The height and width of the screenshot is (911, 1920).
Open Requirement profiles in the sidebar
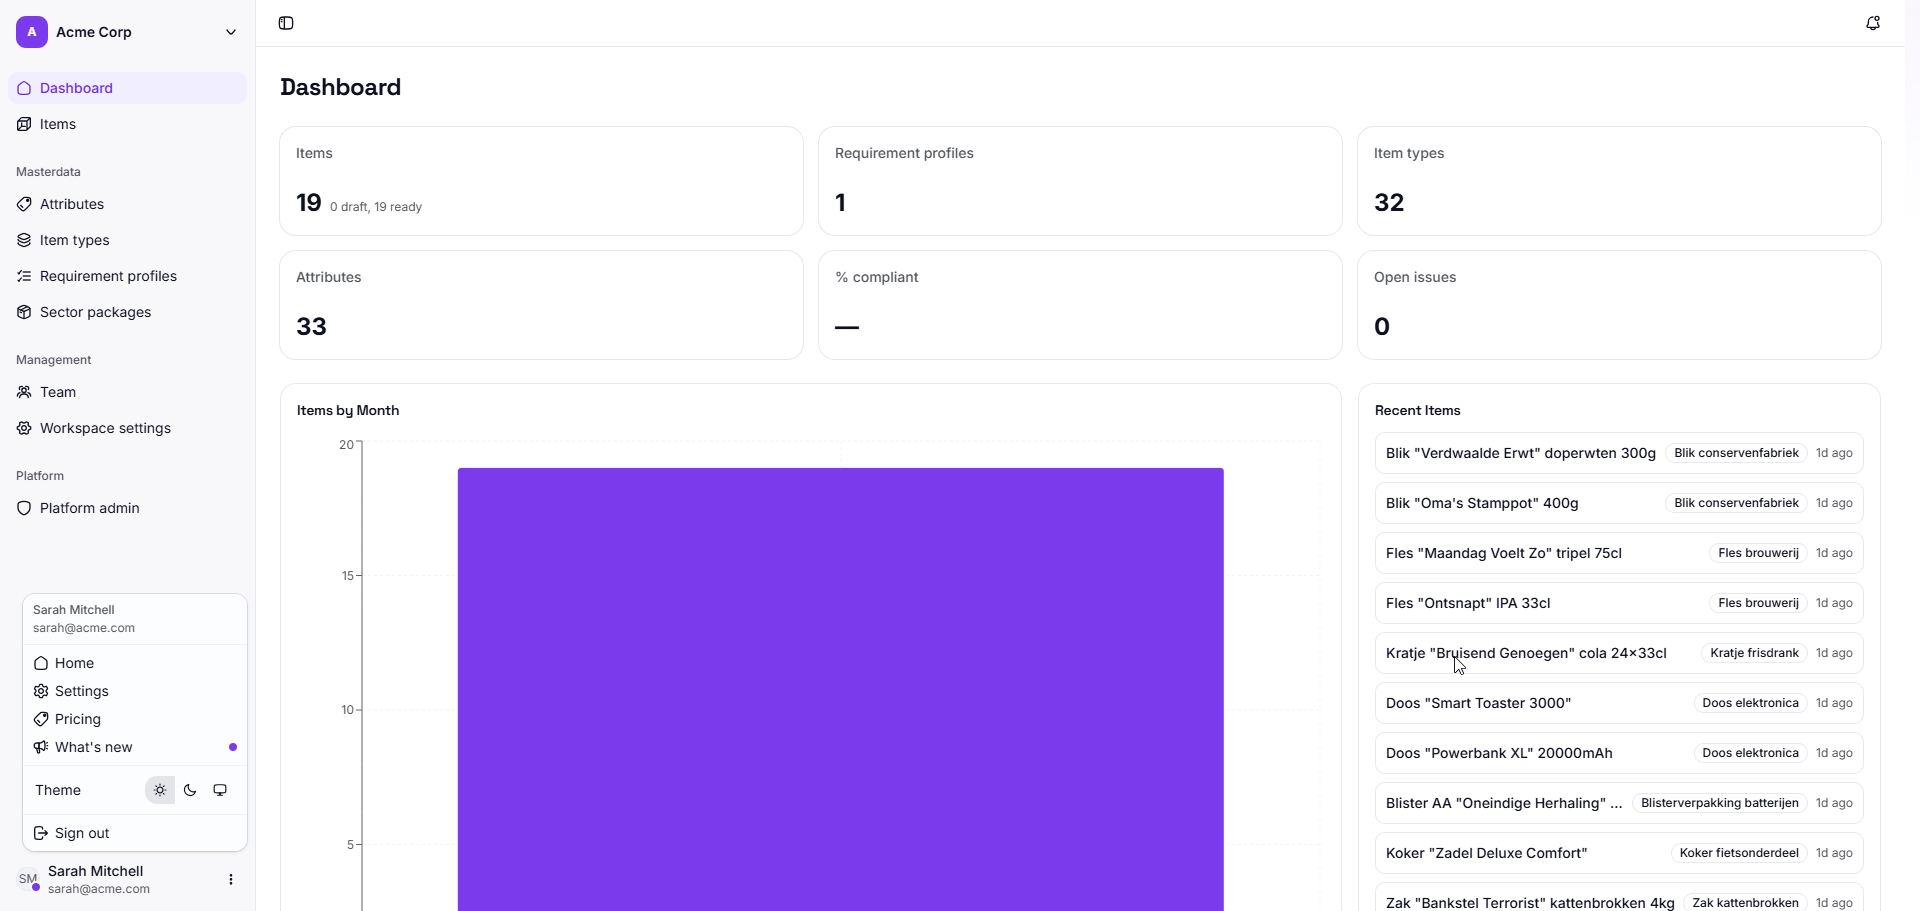[x=127, y=276]
